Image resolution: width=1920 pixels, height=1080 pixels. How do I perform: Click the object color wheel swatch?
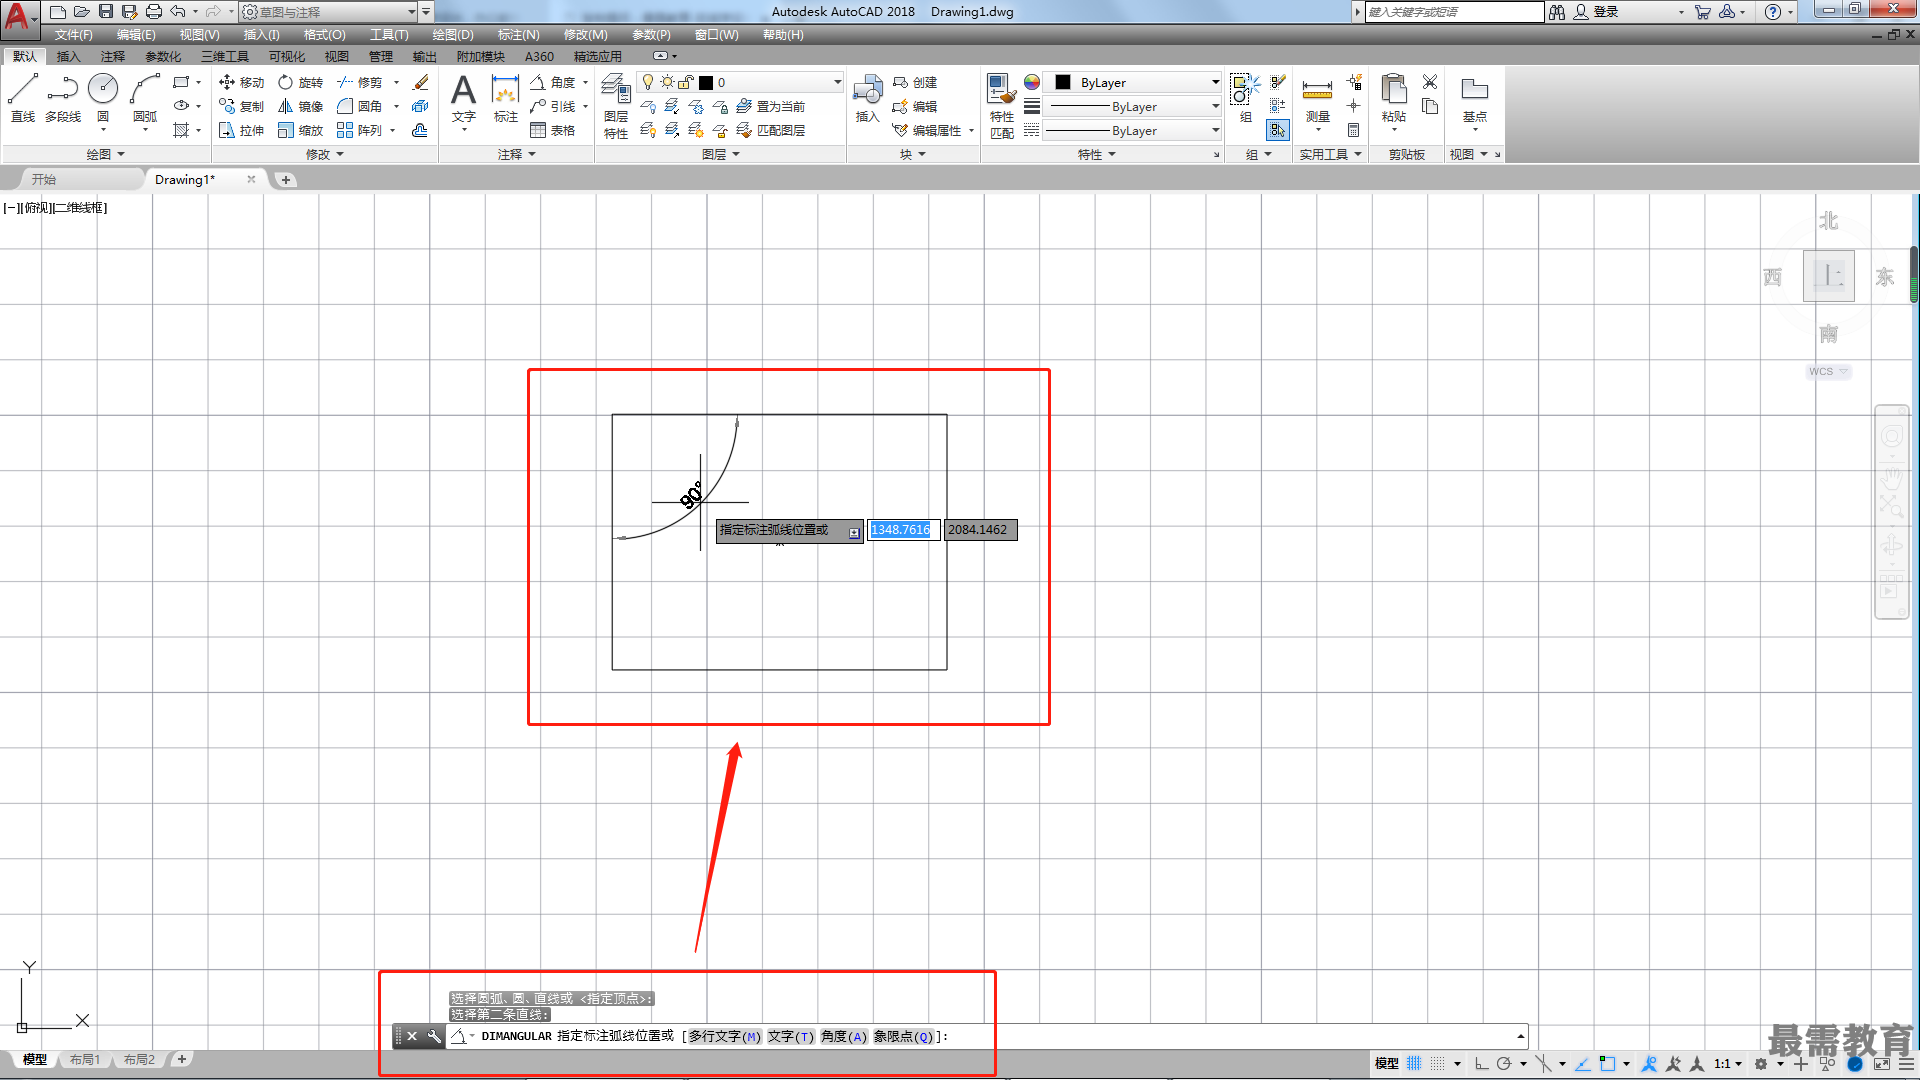[x=1031, y=82]
